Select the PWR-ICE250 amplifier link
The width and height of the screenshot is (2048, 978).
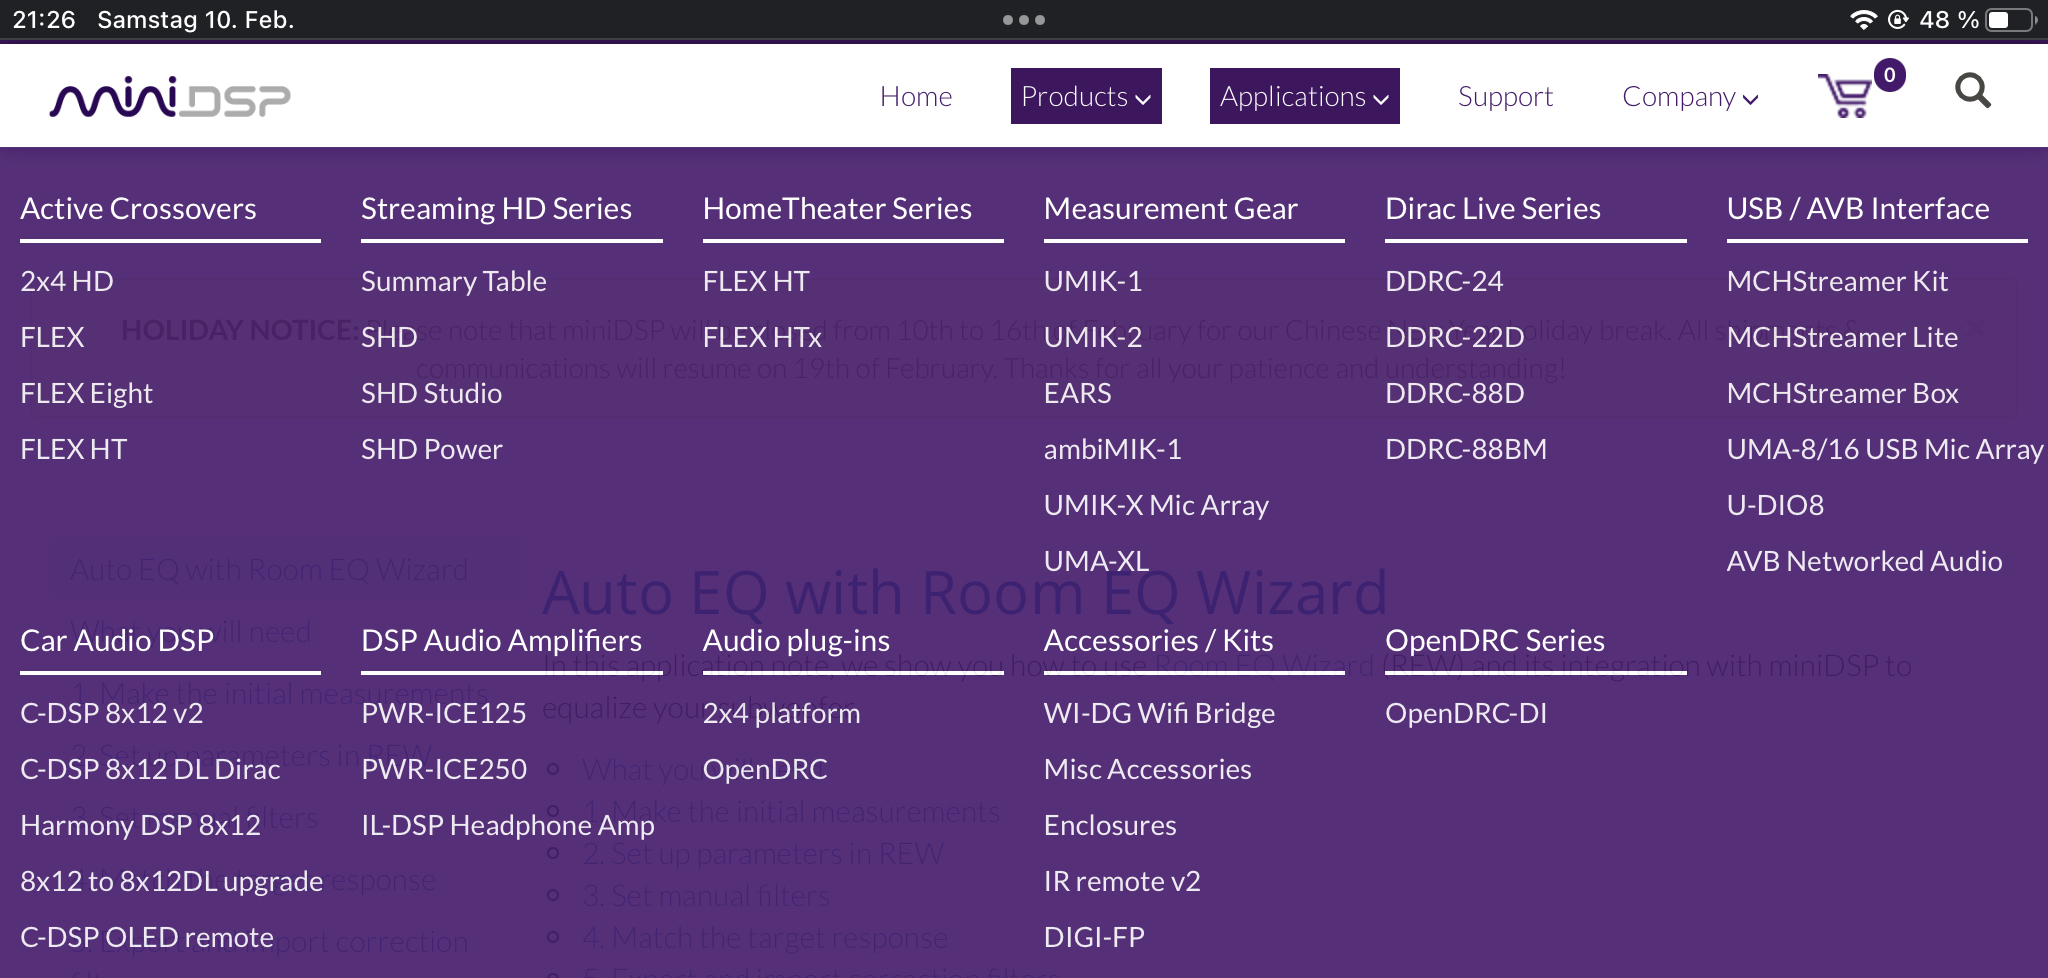coord(443,769)
